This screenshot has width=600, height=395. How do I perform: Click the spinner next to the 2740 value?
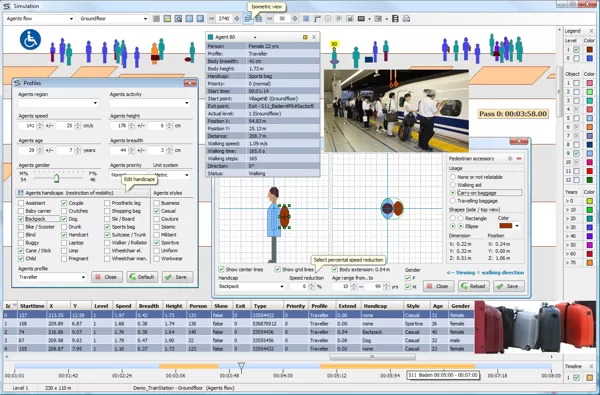(x=236, y=18)
